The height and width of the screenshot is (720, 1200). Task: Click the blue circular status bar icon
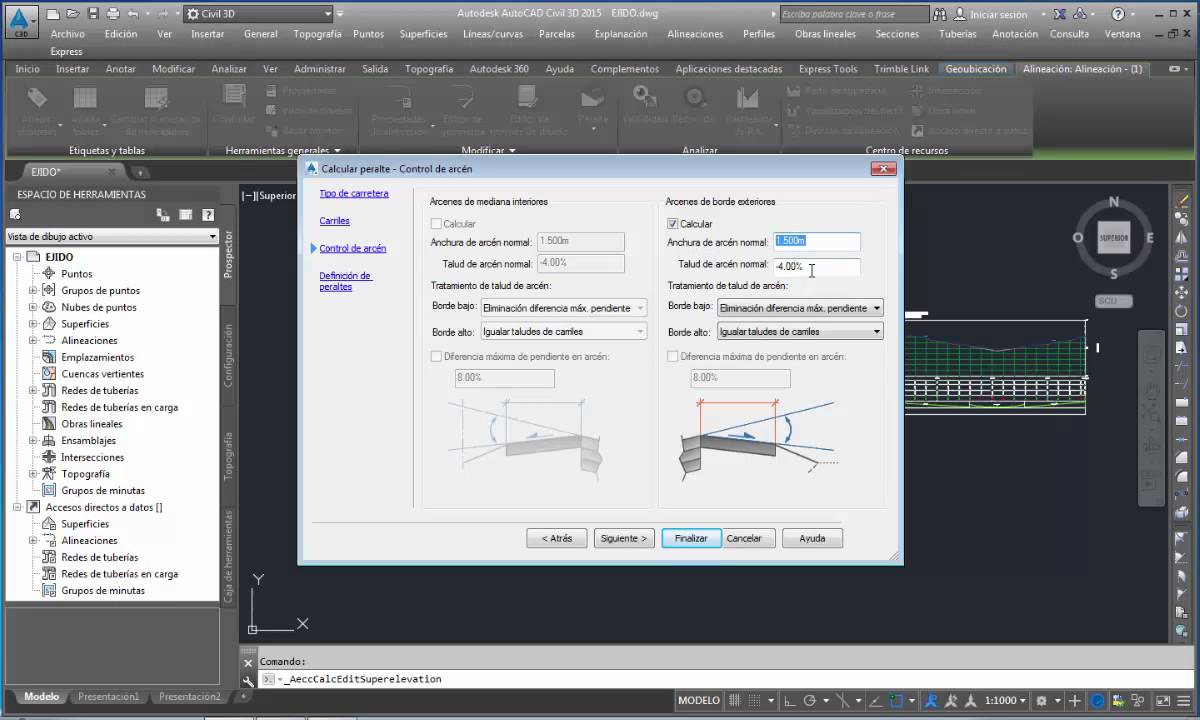pos(1097,701)
